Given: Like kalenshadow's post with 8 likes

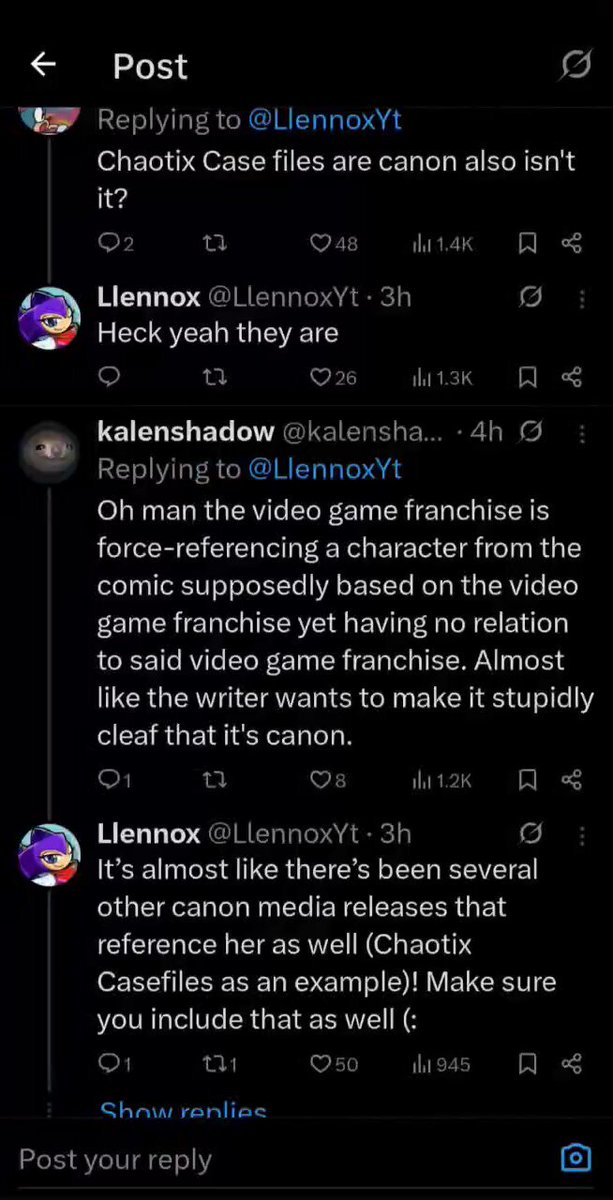Looking at the screenshot, I should [x=327, y=780].
